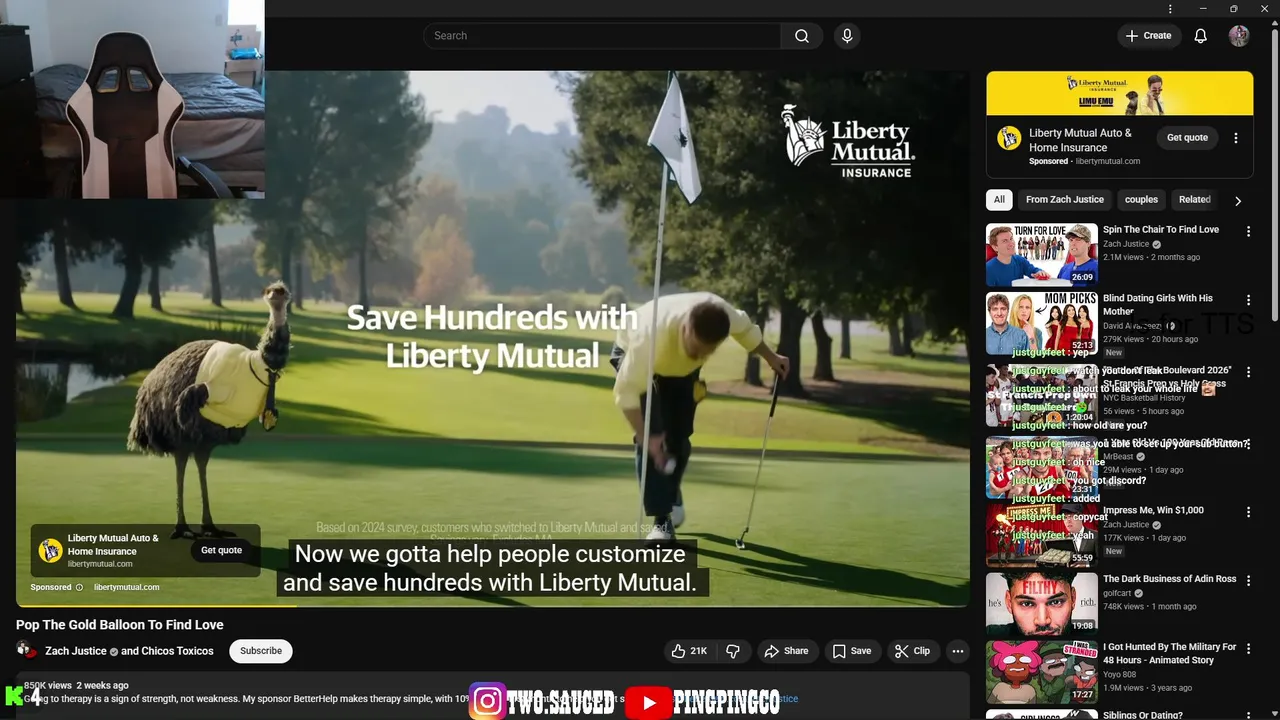Screen dimensions: 1280x720
Task: Click the Sponsored info icon on ad
Action: (79, 587)
